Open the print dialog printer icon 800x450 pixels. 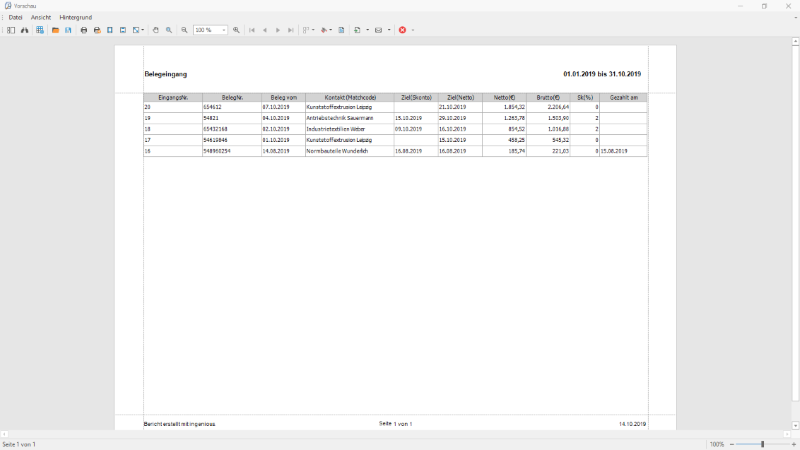click(x=84, y=30)
